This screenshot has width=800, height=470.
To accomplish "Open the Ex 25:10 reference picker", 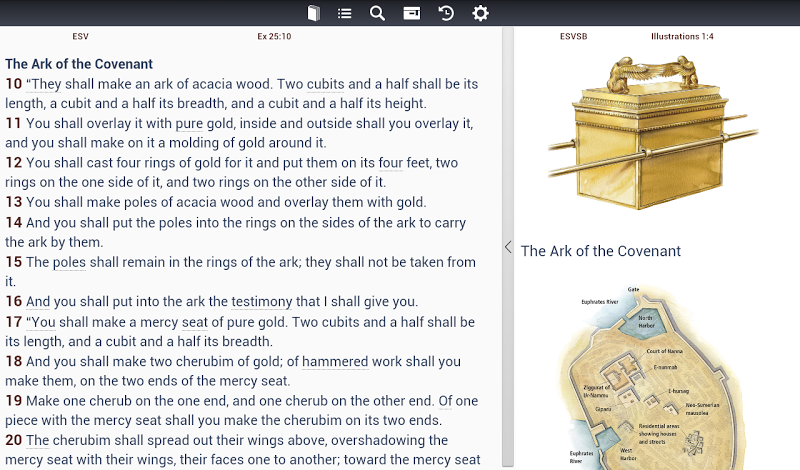I will [x=274, y=36].
